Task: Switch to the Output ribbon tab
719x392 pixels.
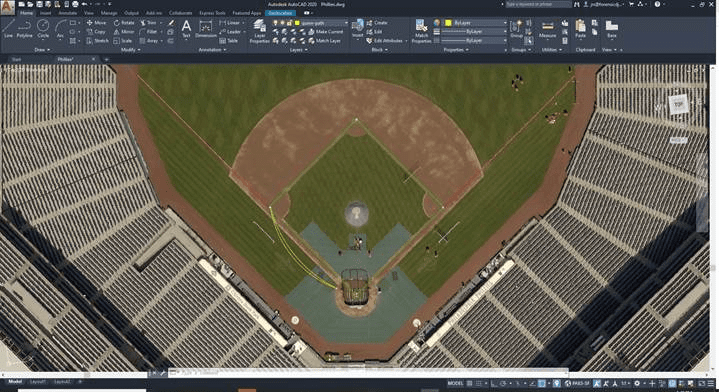Action: coord(131,13)
